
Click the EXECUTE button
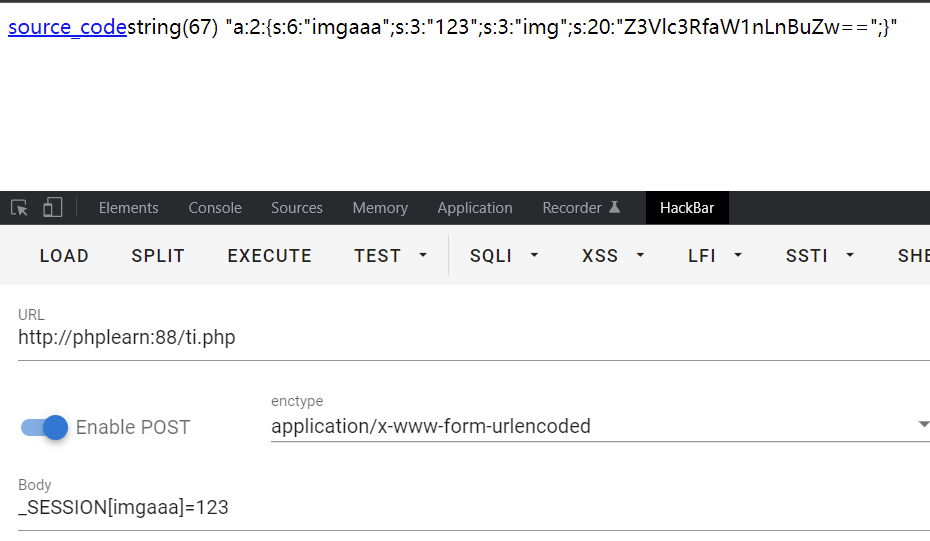(x=270, y=256)
